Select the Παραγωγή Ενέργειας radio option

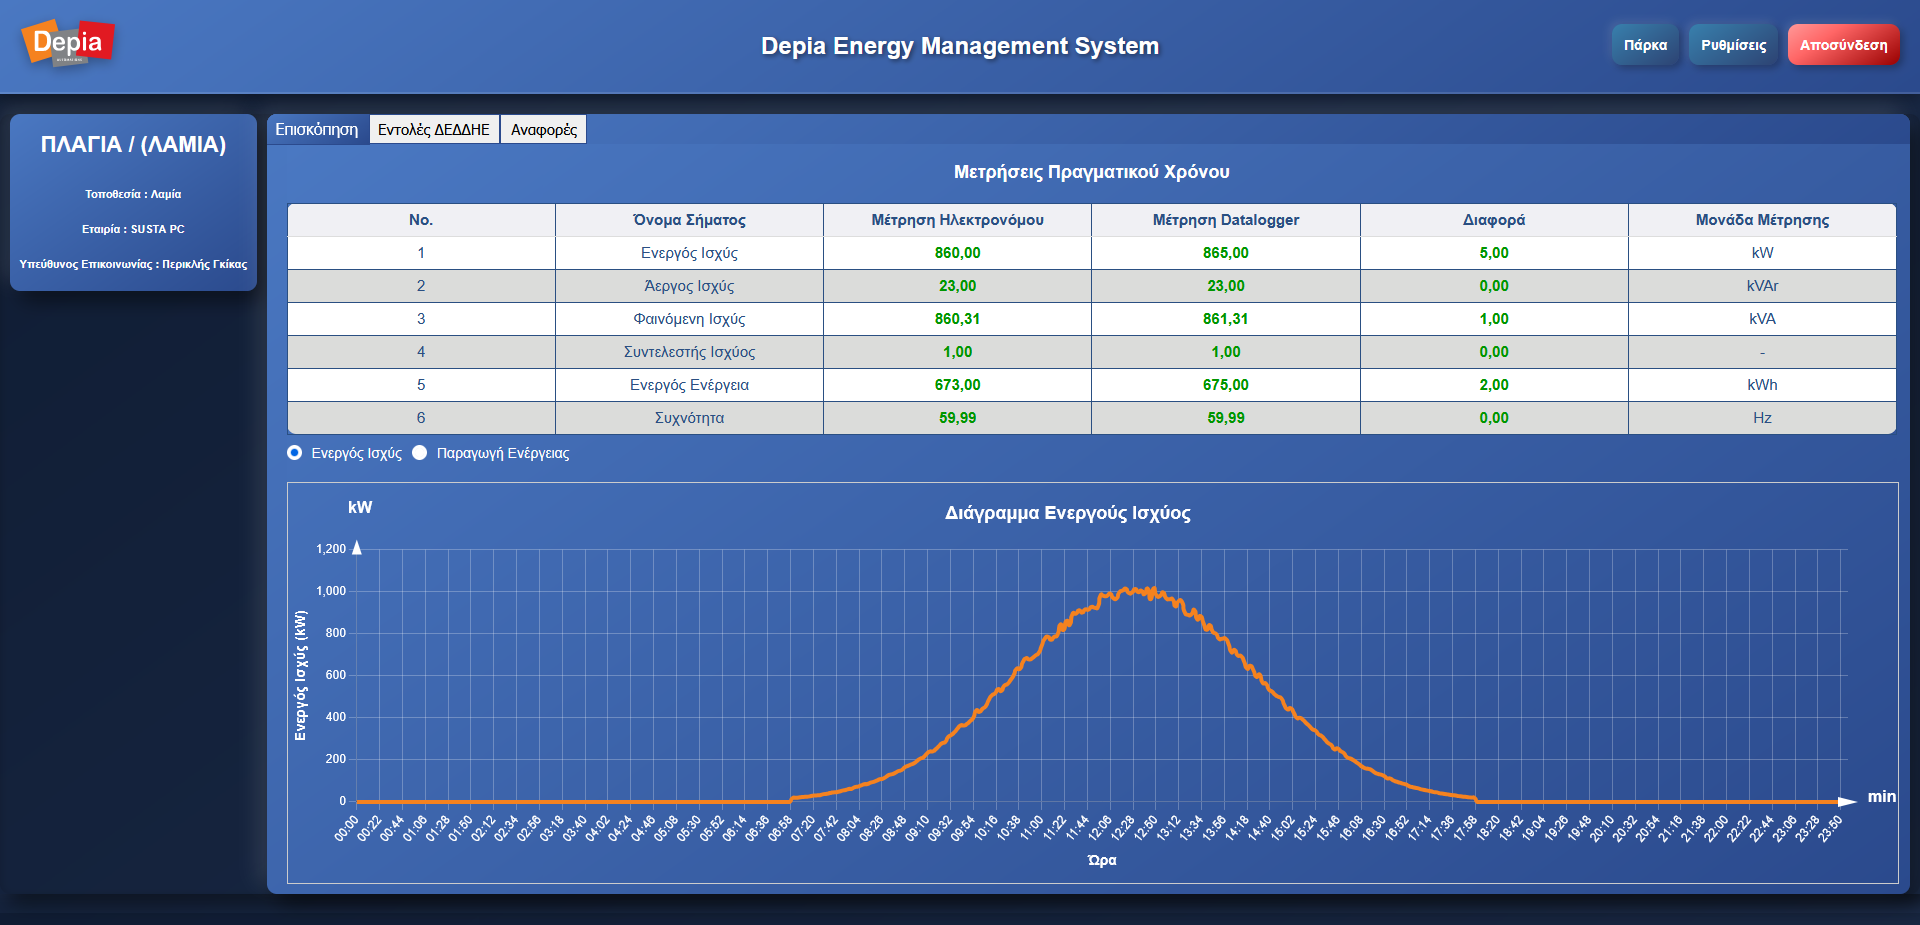pos(420,453)
